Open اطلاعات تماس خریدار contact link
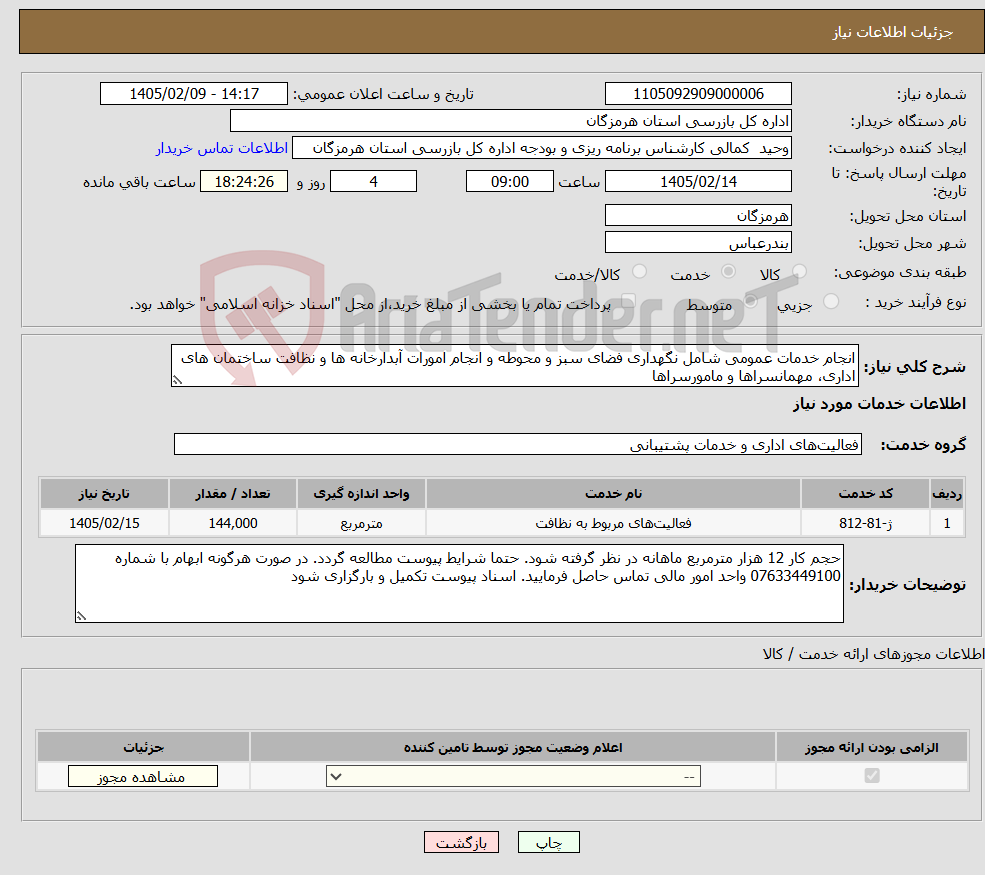This screenshot has height=875, width=985. [x=222, y=148]
